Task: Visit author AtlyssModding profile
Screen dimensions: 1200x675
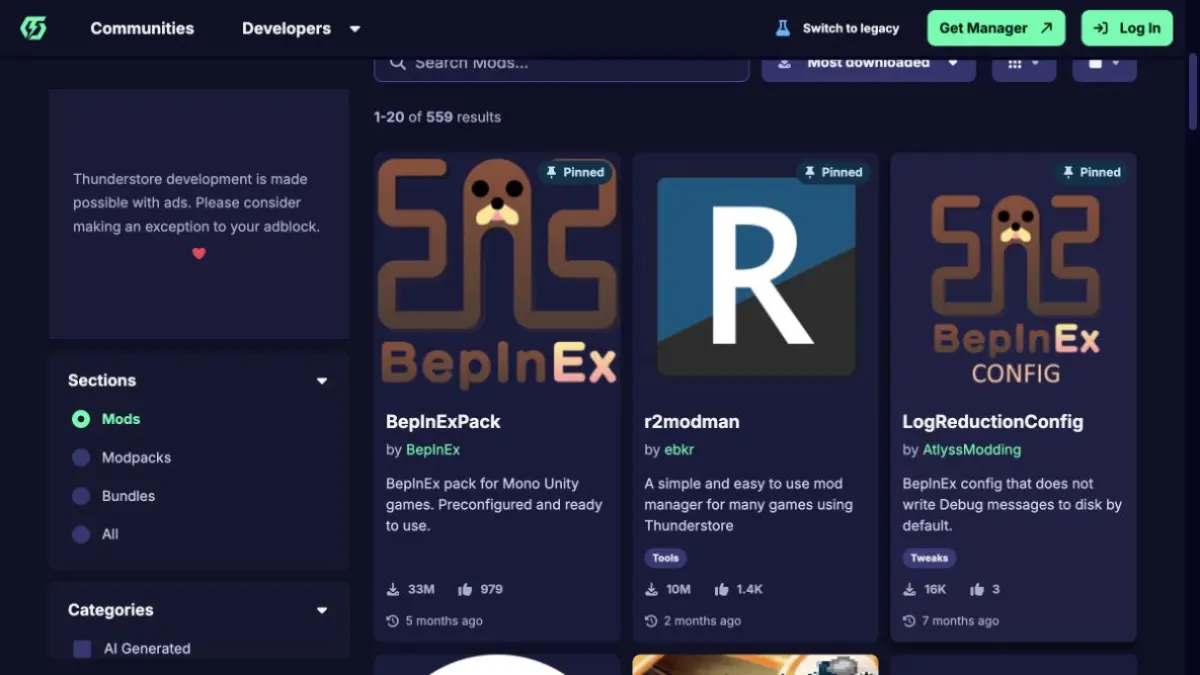Action: point(972,450)
